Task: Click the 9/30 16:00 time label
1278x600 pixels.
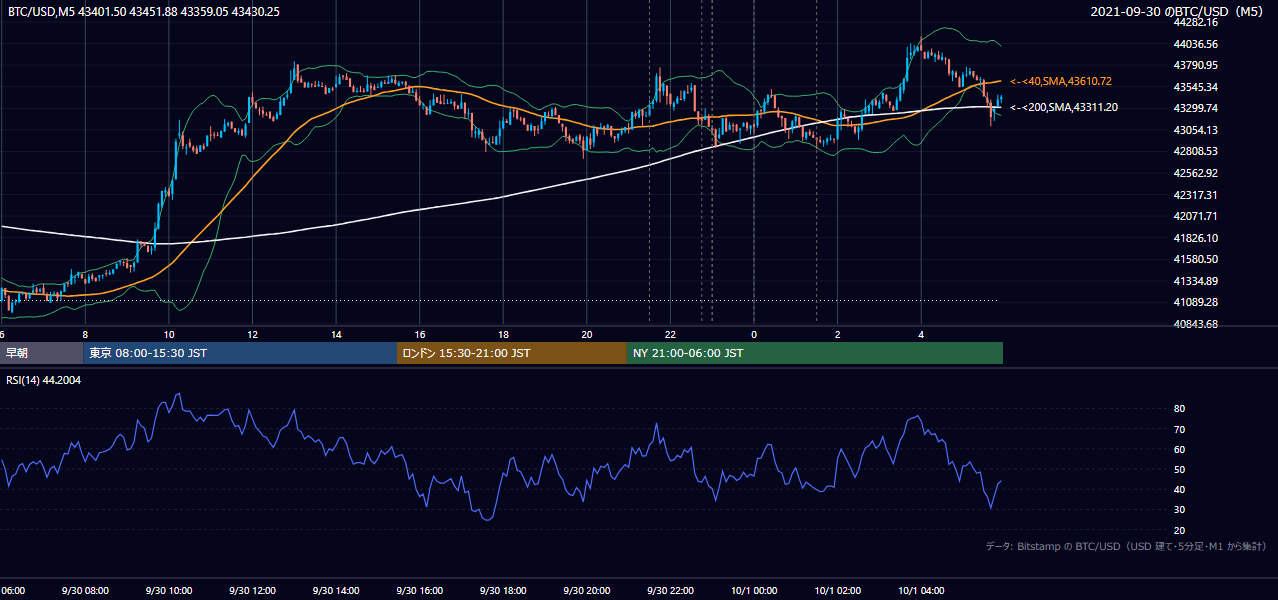Action: tap(419, 591)
